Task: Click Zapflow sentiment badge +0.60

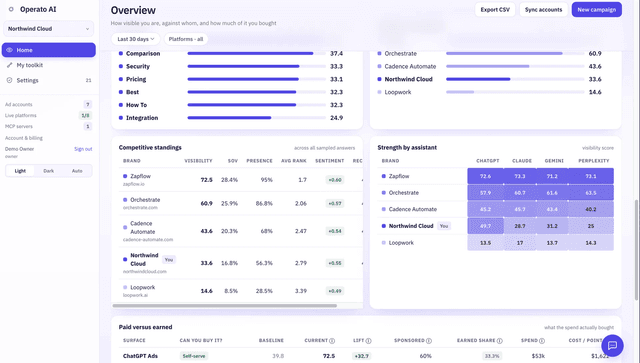Action: (x=335, y=180)
